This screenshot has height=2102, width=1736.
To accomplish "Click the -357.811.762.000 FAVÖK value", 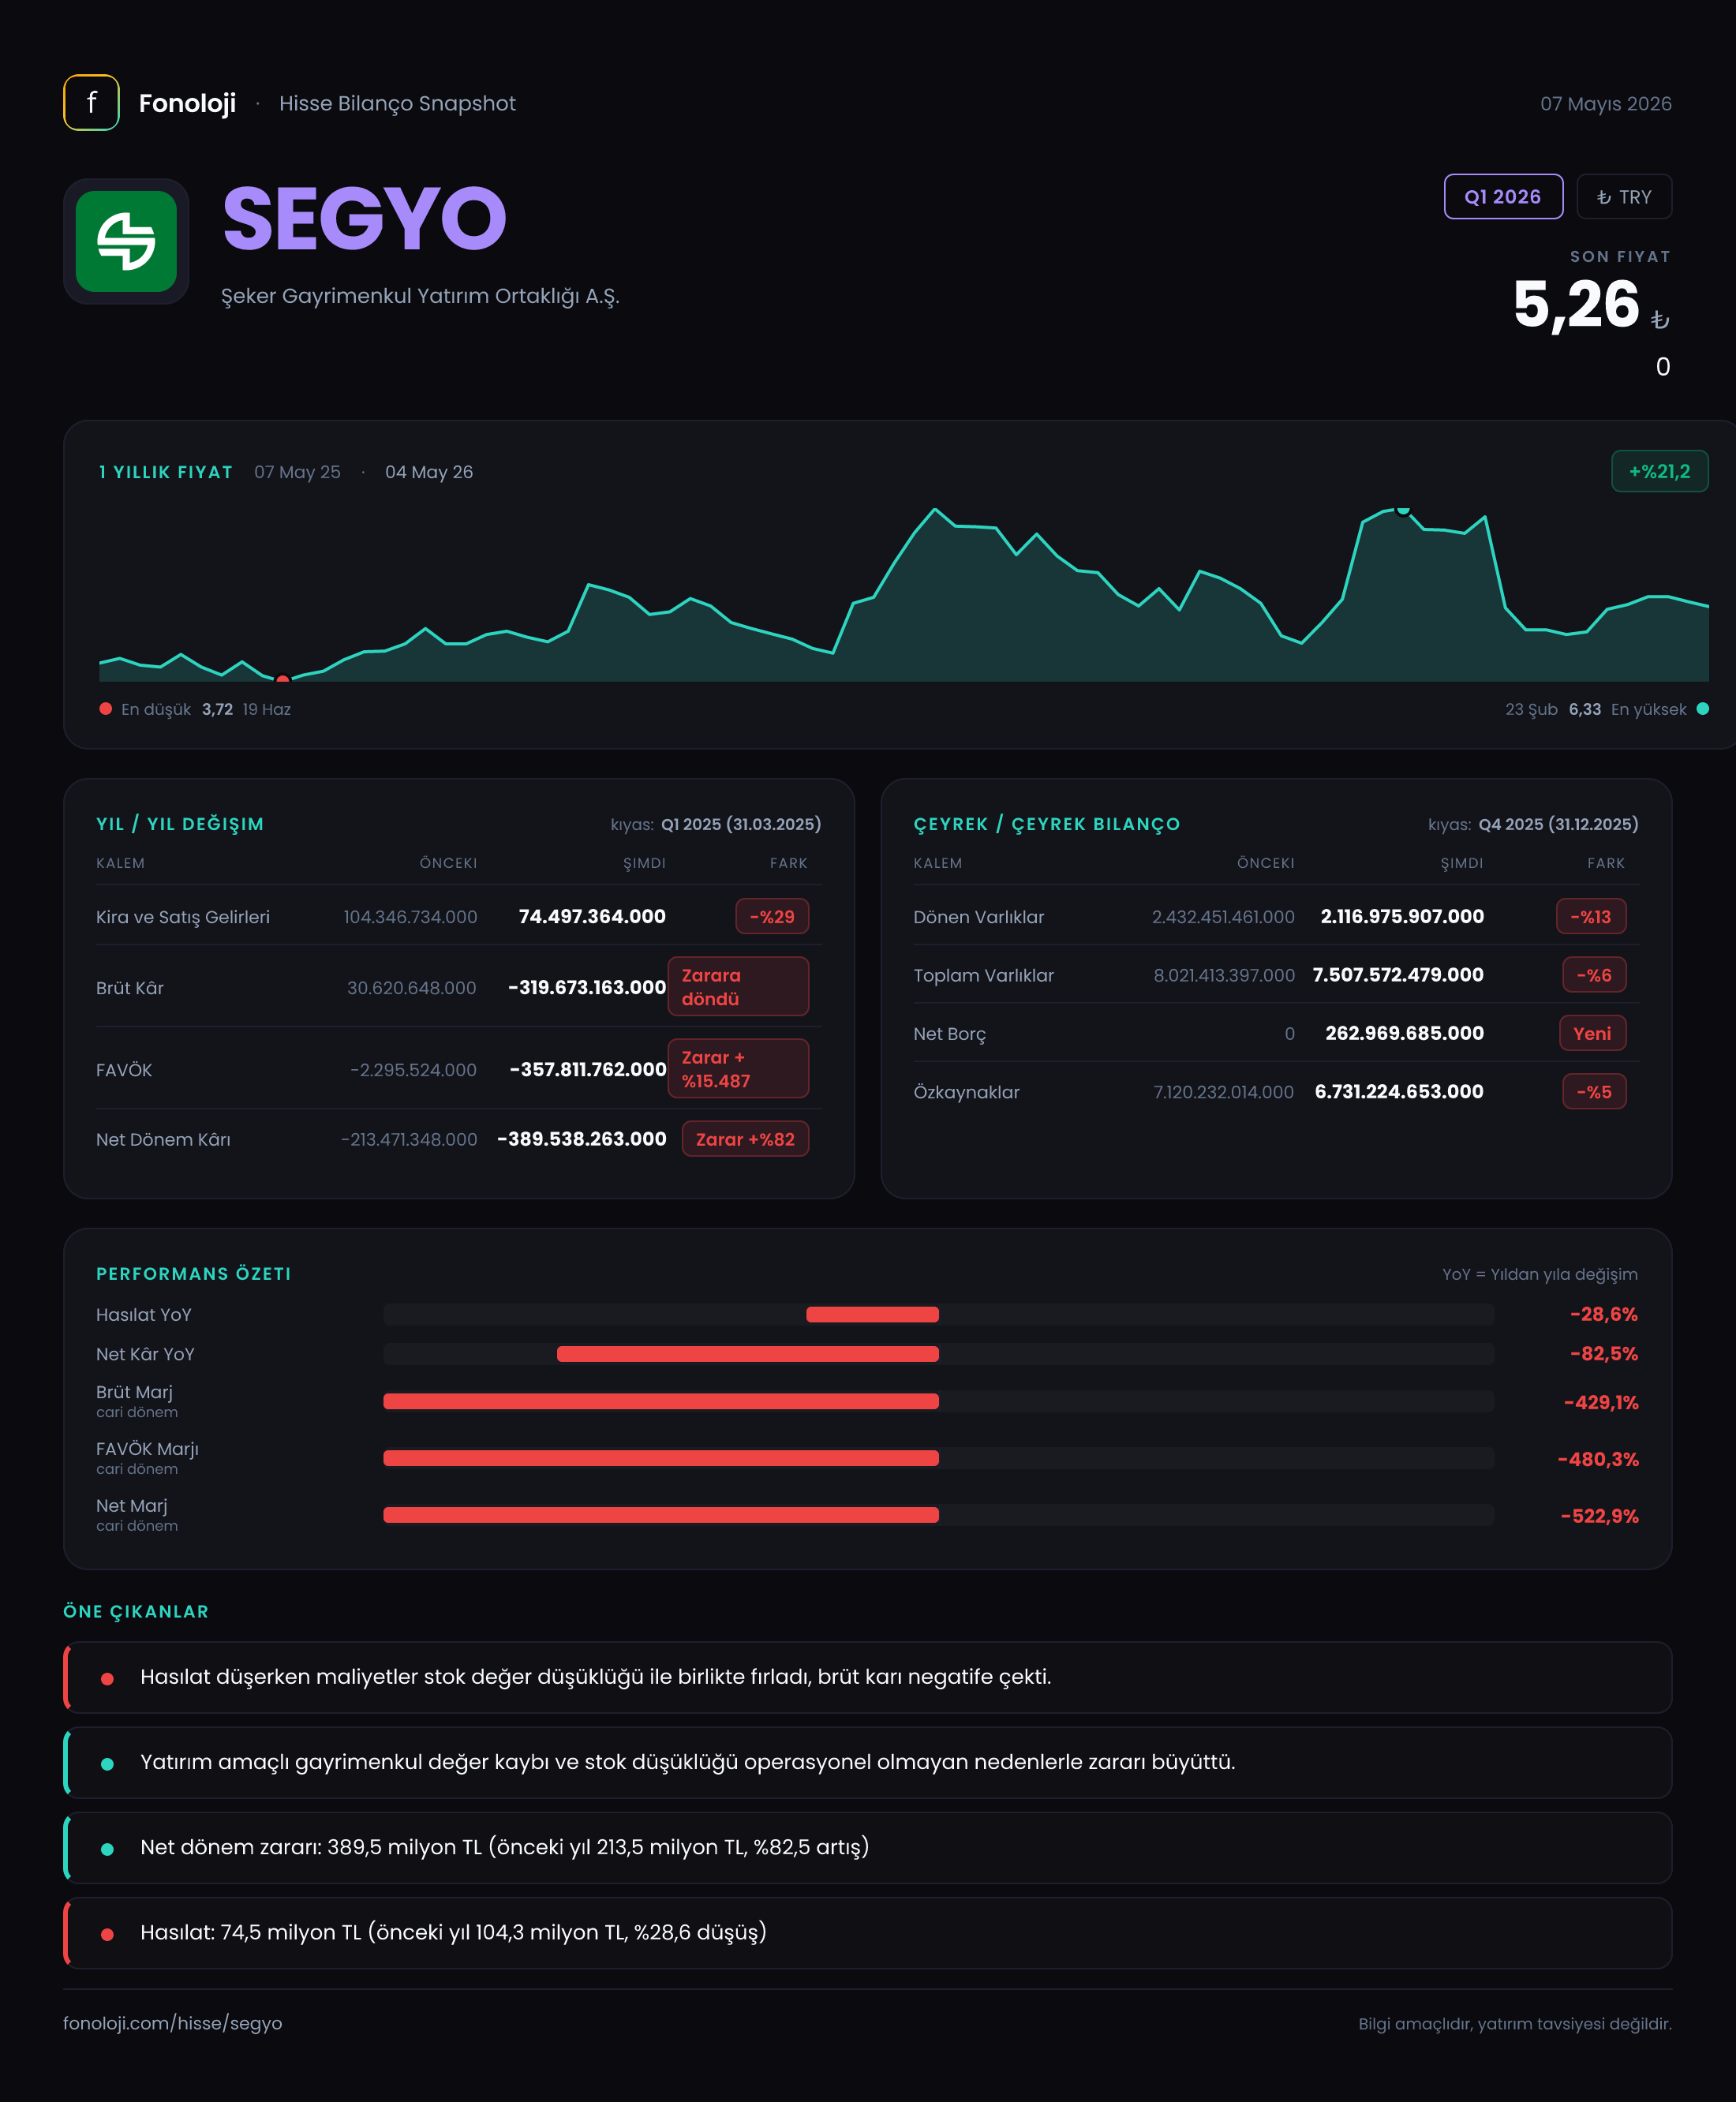I will click(x=588, y=1069).
